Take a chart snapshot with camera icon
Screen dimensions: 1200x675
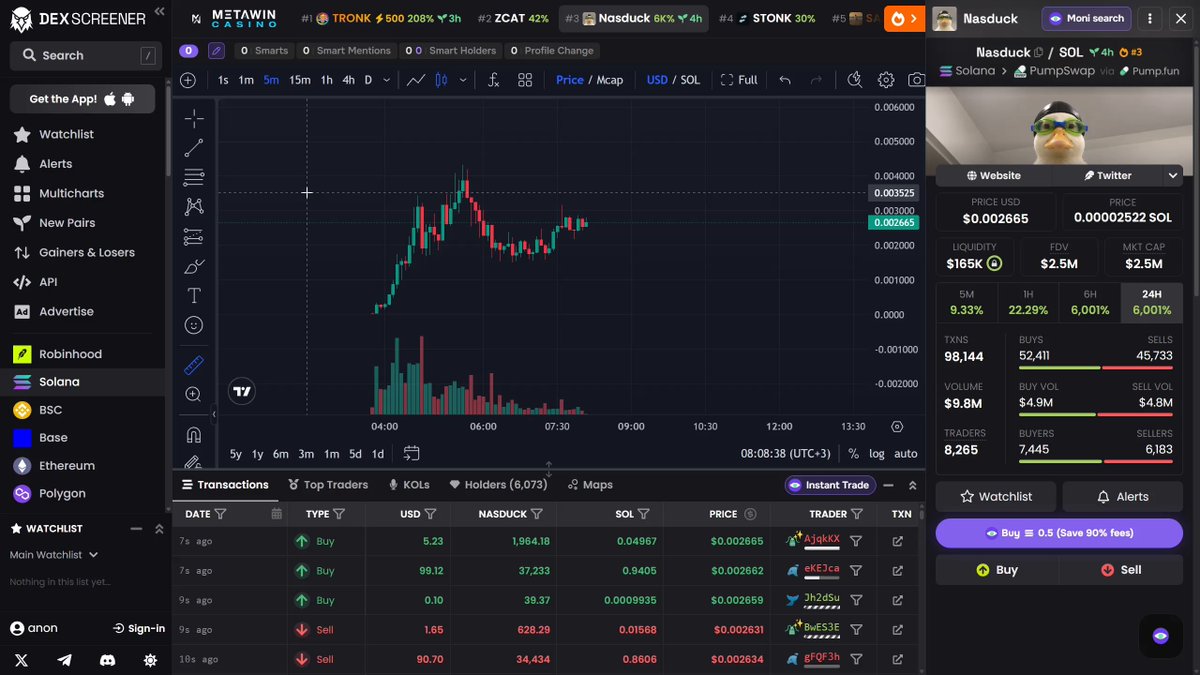pyautogui.click(x=916, y=80)
